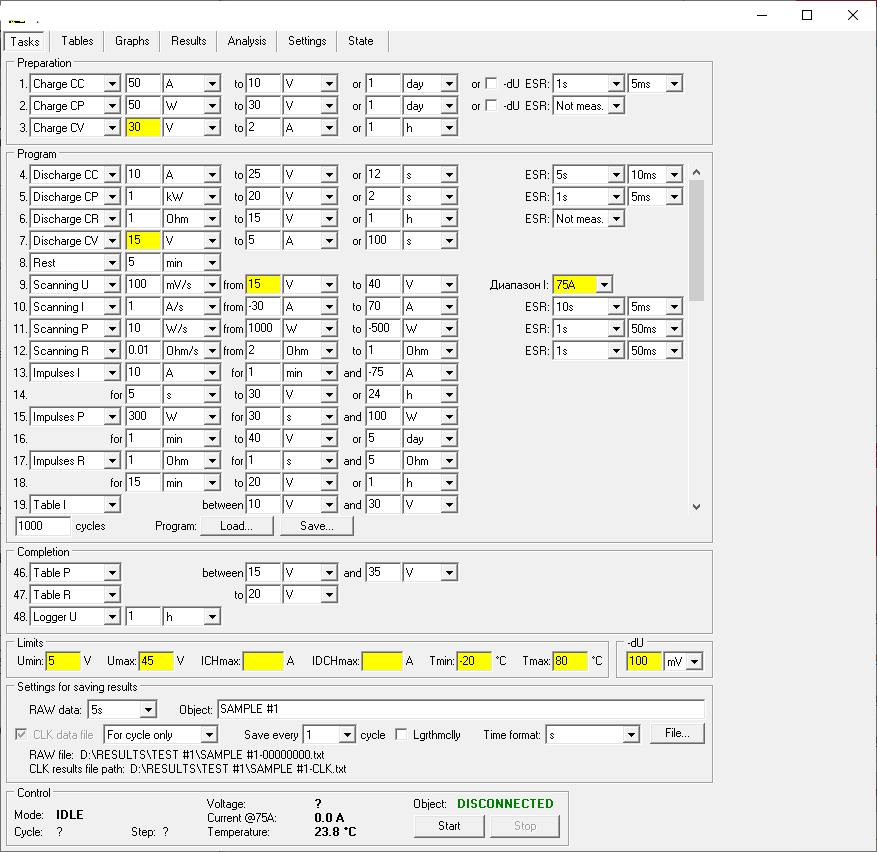Click the Umin limit field

(x=63, y=661)
